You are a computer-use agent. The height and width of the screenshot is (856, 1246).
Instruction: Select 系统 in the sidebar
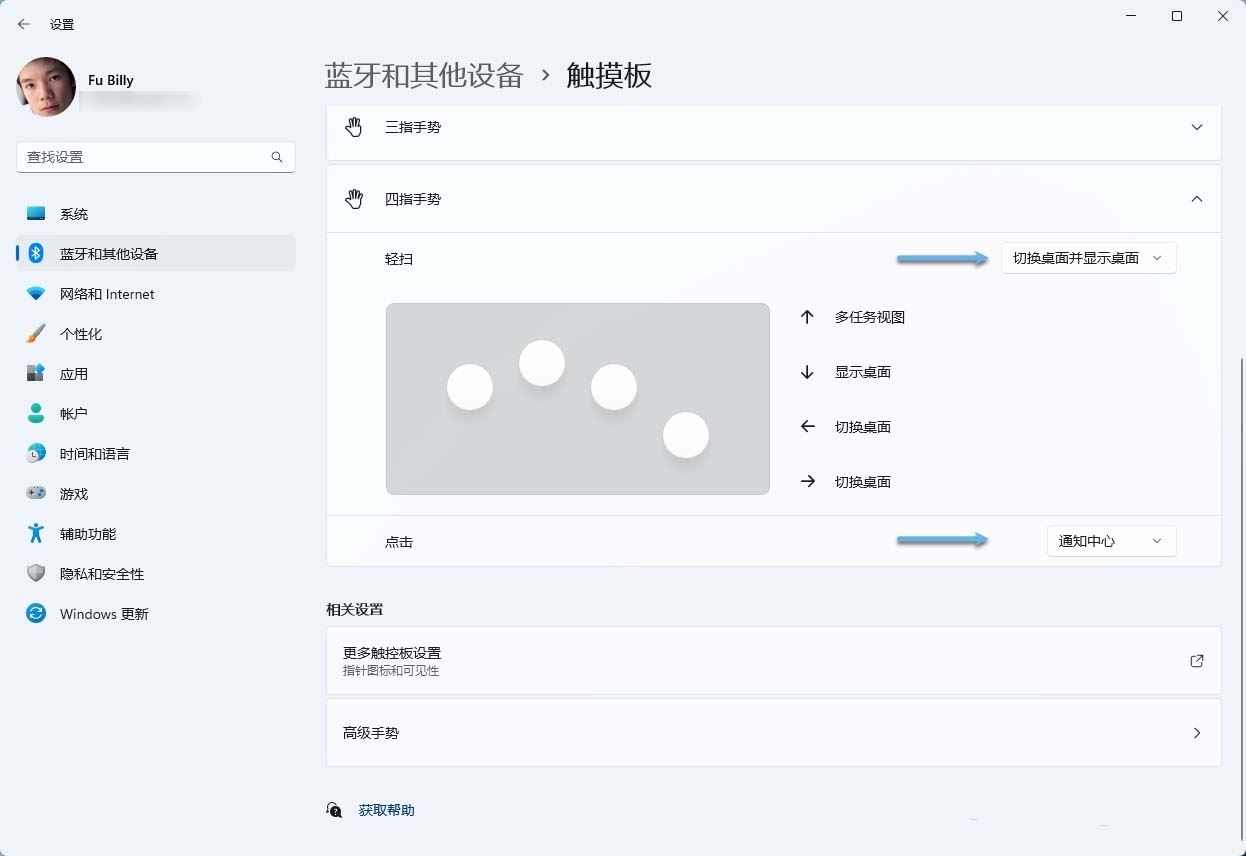pos(75,213)
